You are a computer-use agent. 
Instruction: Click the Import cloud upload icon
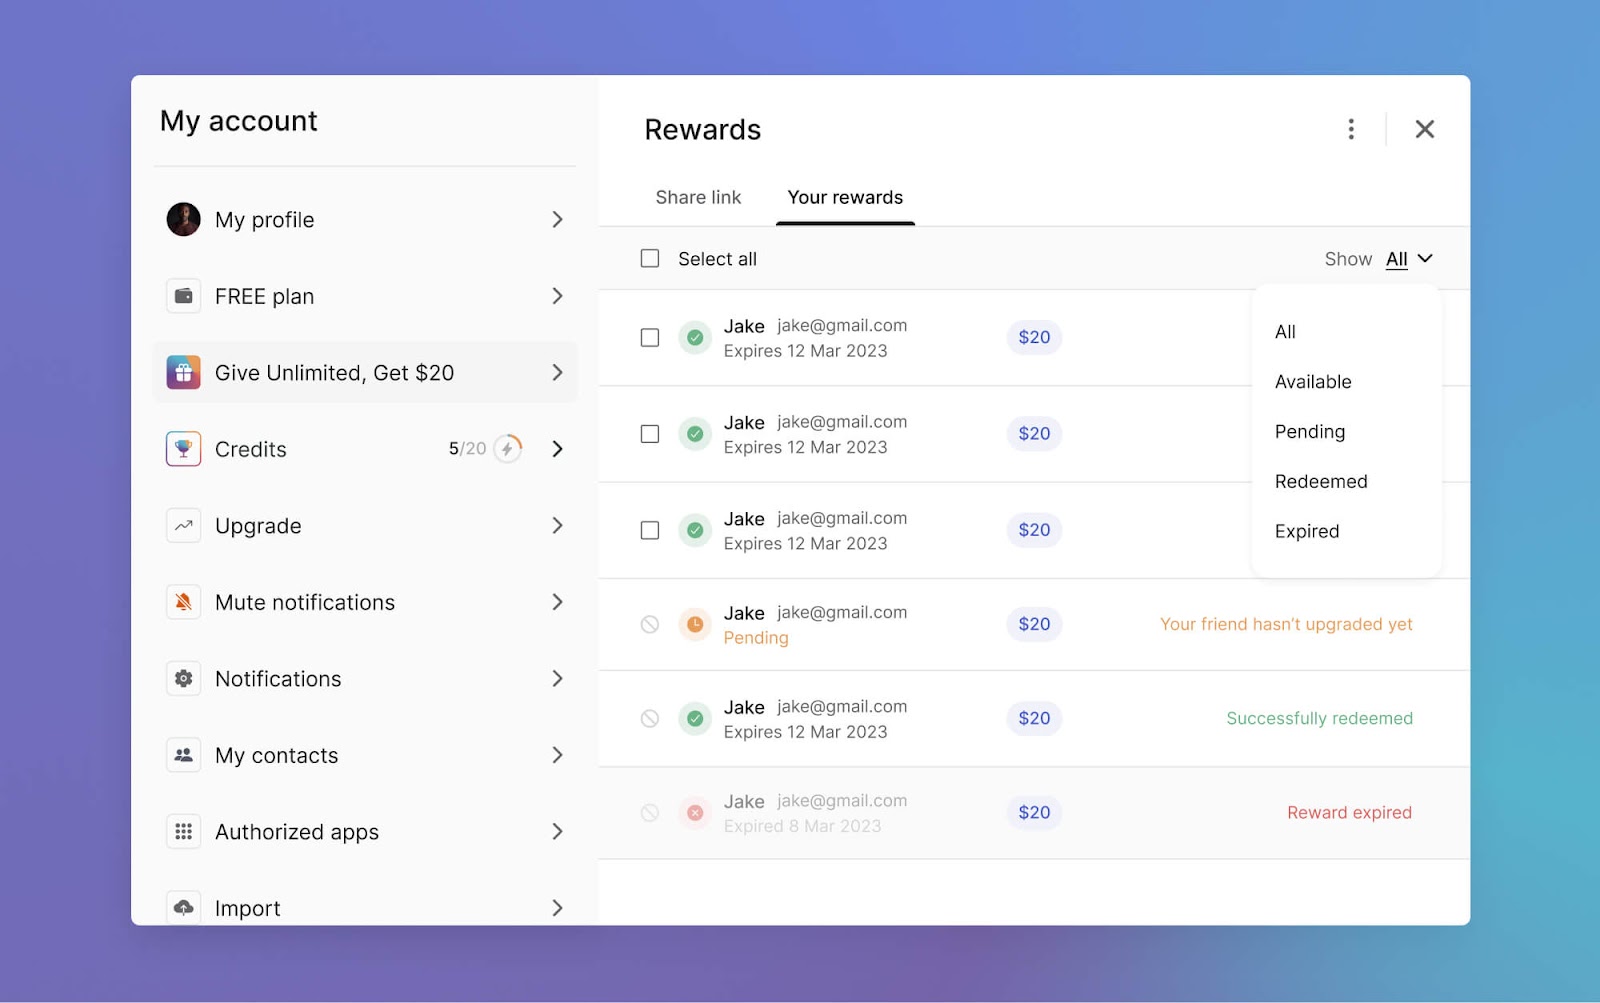tap(183, 907)
